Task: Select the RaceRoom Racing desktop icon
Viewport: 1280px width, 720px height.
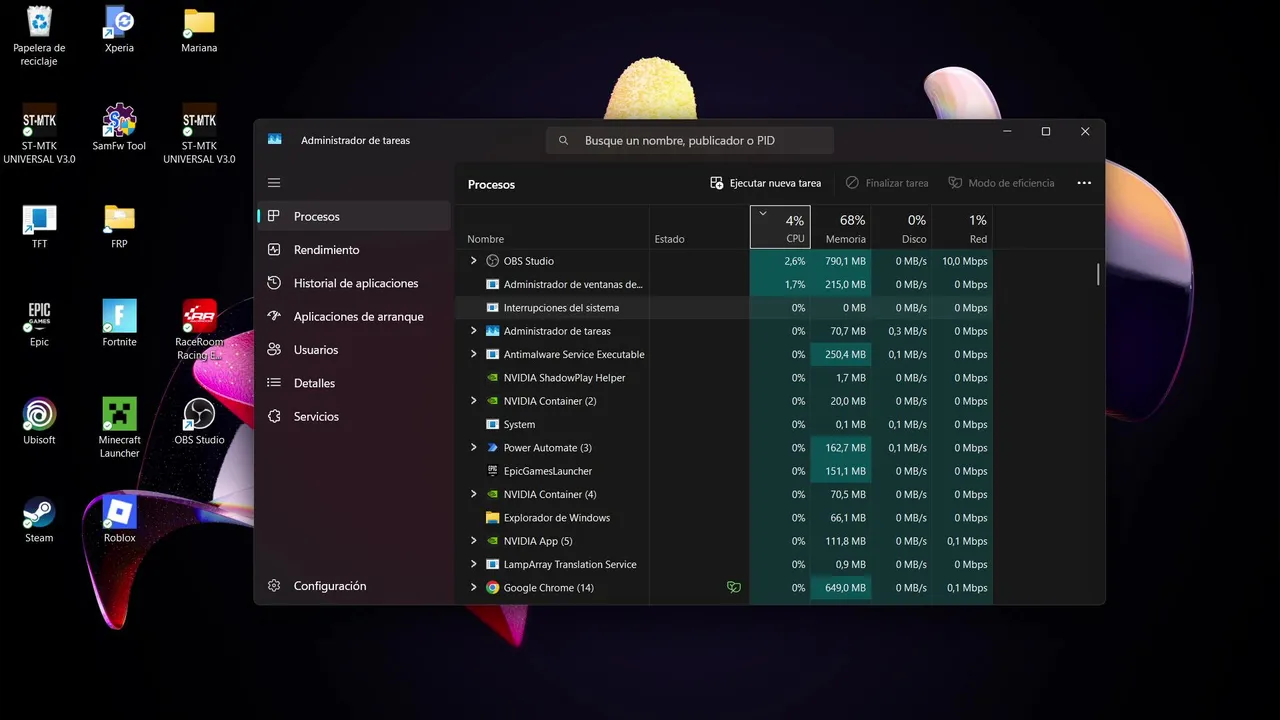Action: pyautogui.click(x=199, y=330)
